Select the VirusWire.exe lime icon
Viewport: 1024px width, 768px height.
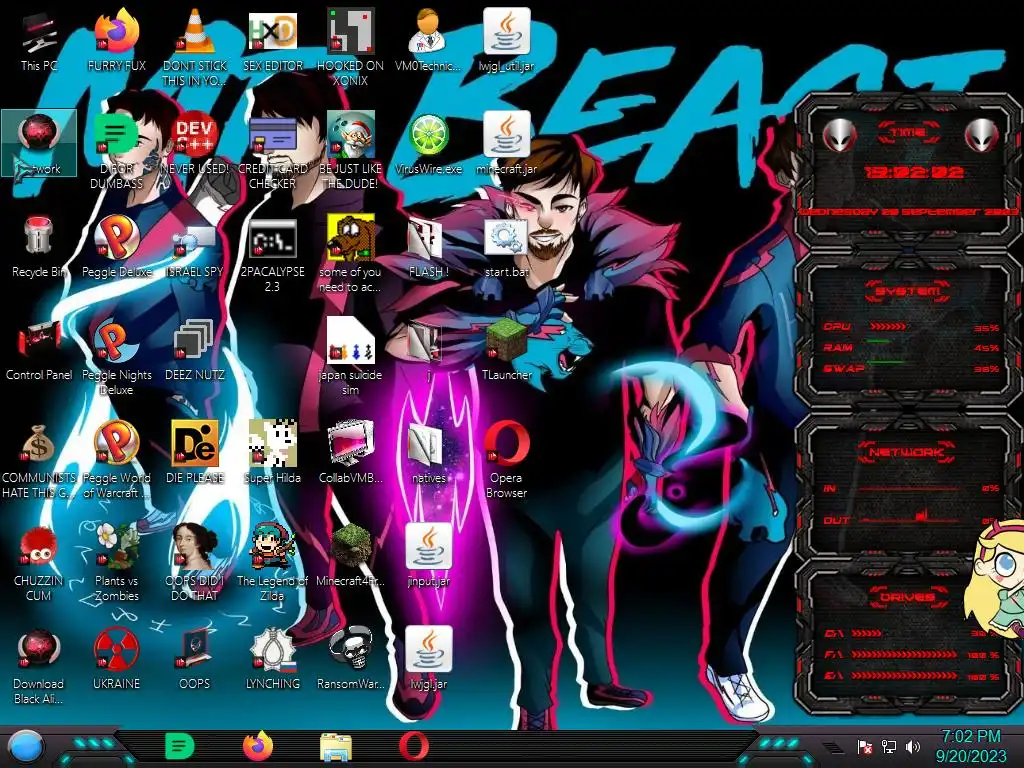428,143
